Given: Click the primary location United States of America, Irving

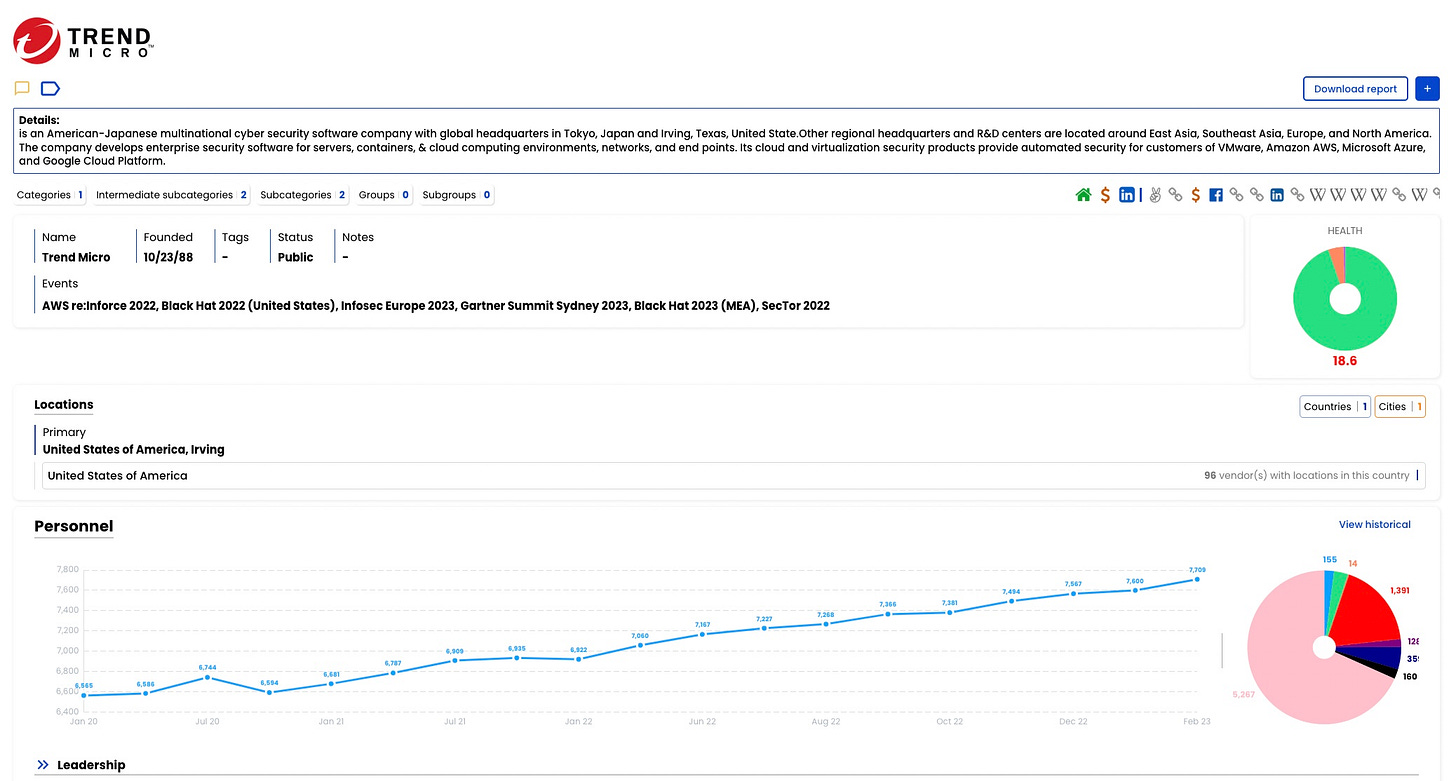Looking at the screenshot, I should point(133,450).
